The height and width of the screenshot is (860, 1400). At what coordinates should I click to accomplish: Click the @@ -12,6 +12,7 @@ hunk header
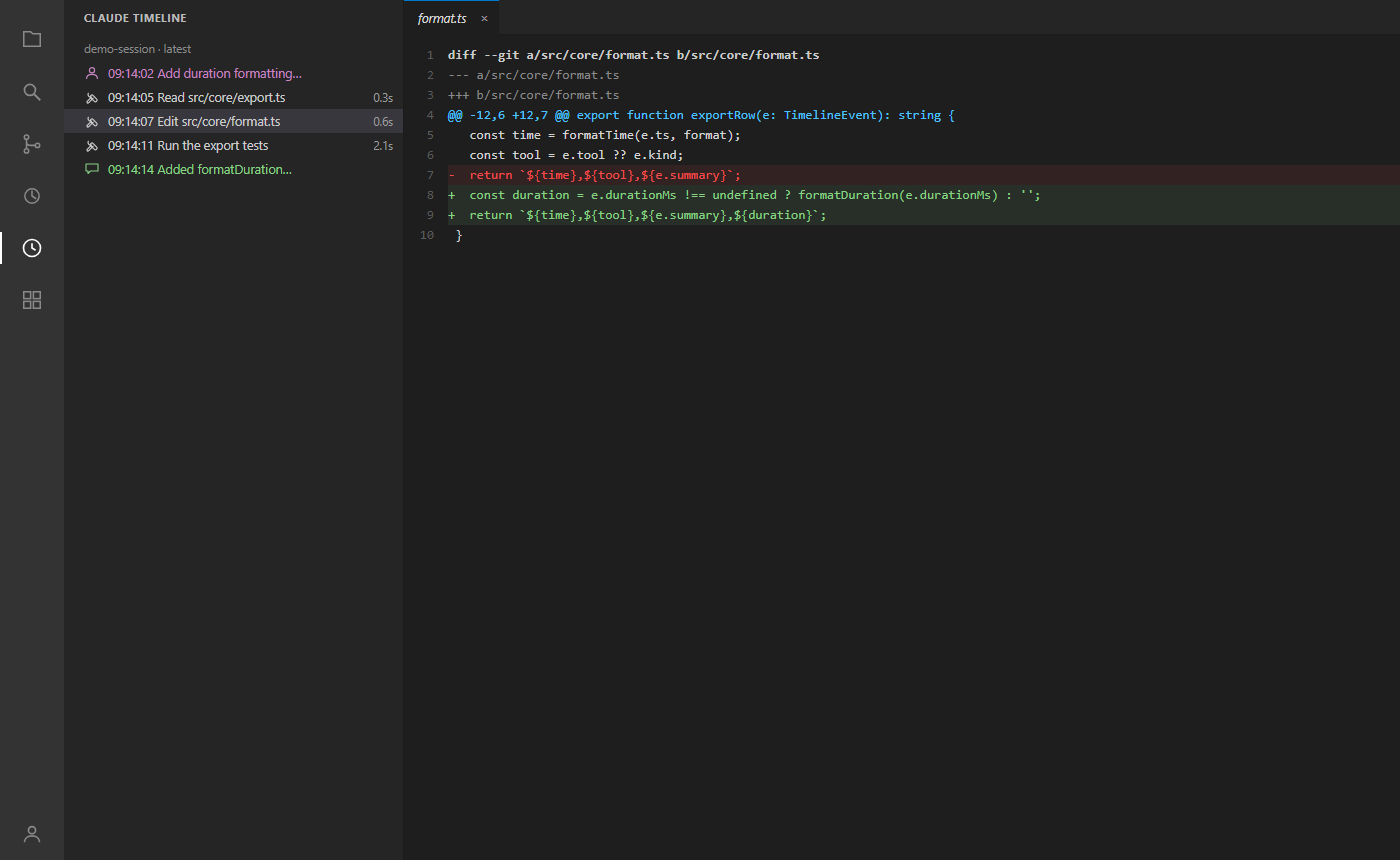(x=701, y=115)
